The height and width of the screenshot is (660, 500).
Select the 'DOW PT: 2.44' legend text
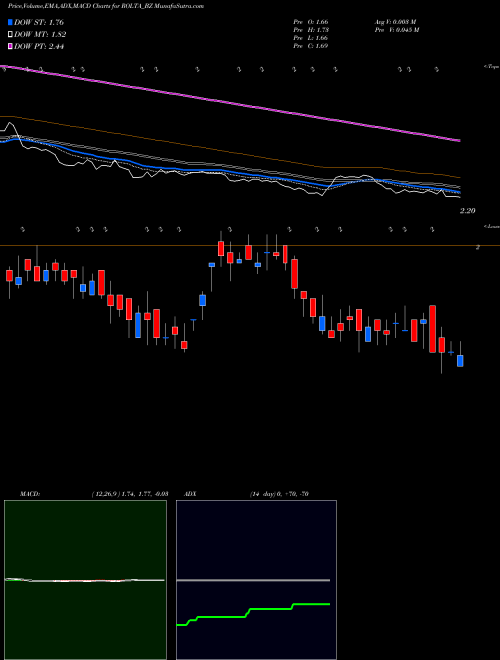[39, 47]
